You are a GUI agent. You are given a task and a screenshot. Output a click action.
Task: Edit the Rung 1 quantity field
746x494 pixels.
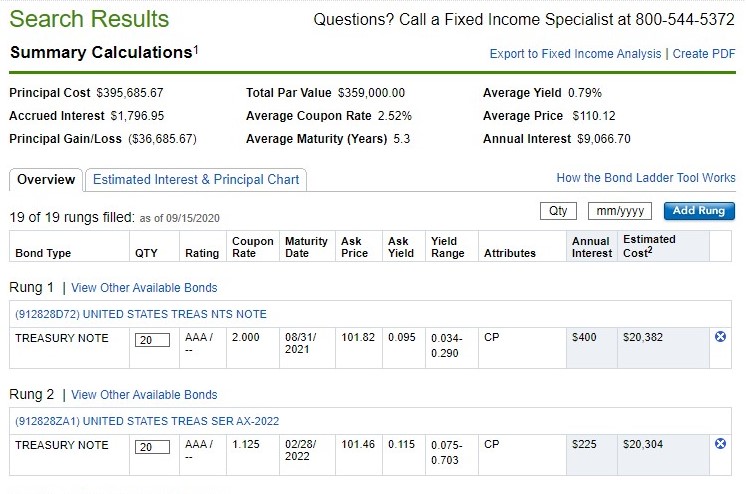(152, 340)
